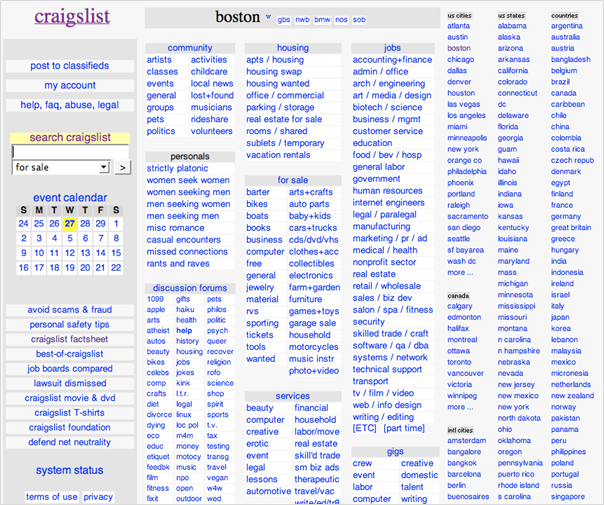Image resolution: width=604 pixels, height=505 pixels.
Task: Open the event calendar heading link
Action: pos(70,198)
